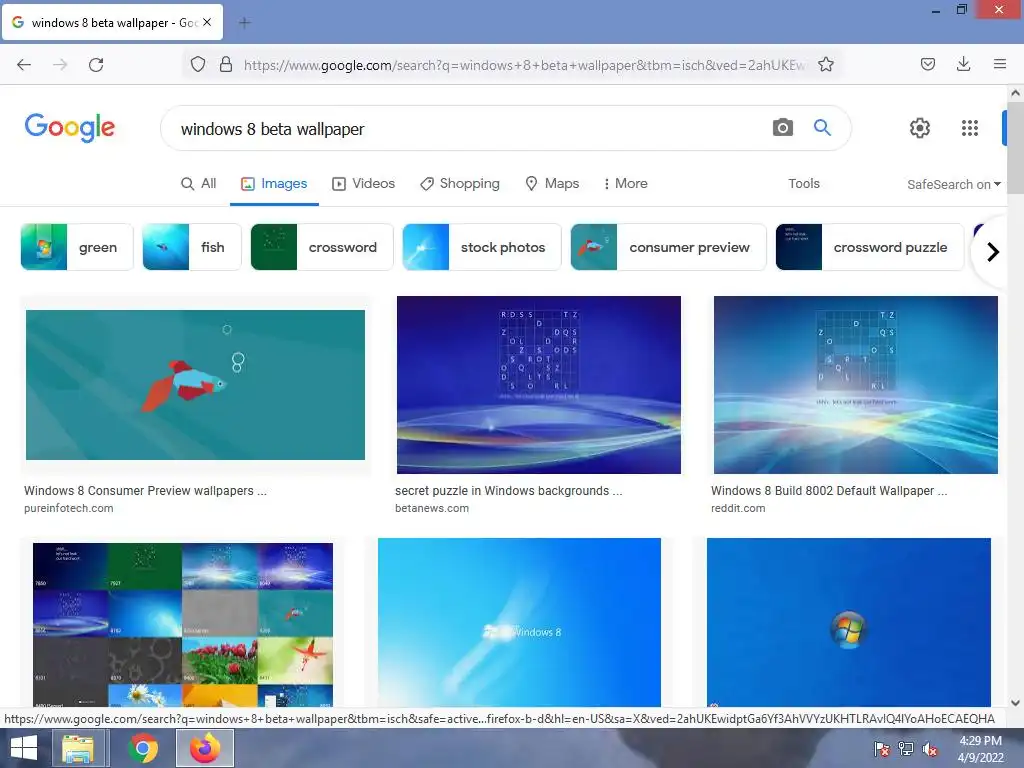1024x768 pixels.
Task: Open the Firefox downloads panel
Action: 963,64
